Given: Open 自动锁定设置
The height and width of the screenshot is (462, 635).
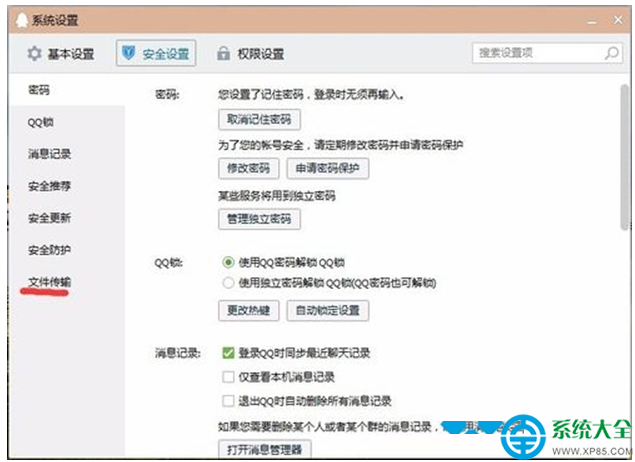Looking at the screenshot, I should [x=328, y=311].
